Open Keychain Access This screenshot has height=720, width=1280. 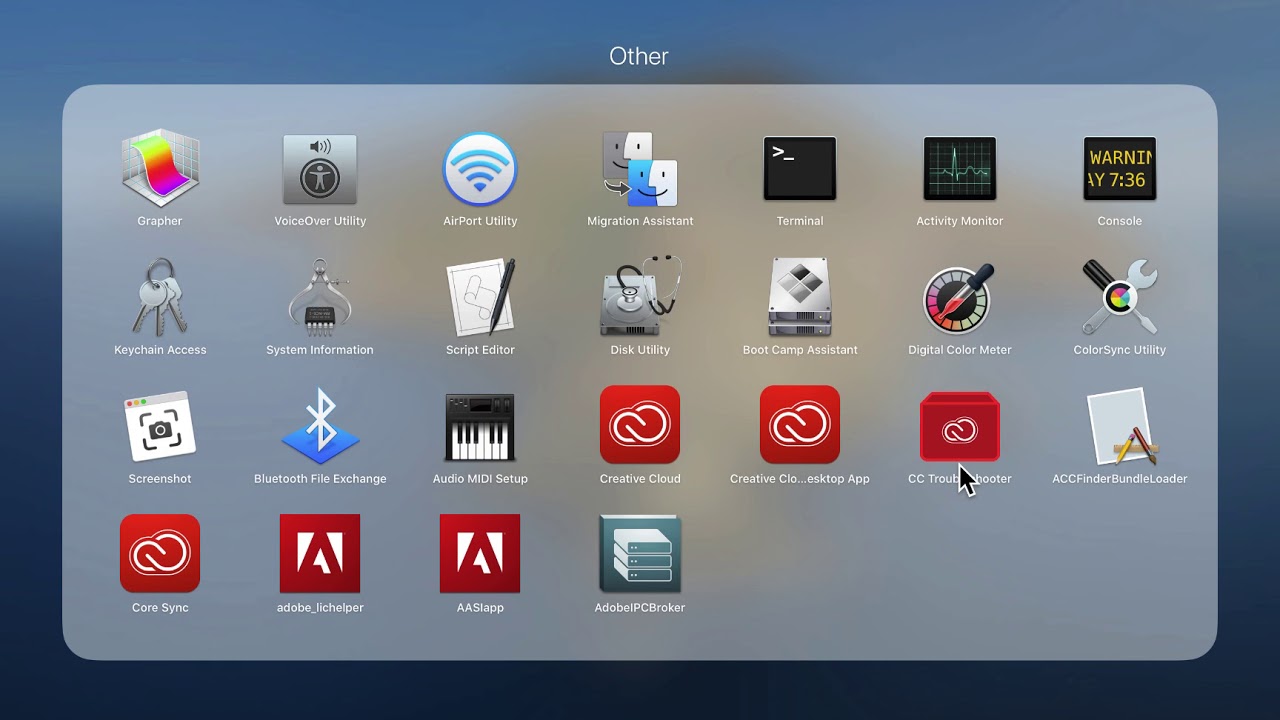coord(160,297)
